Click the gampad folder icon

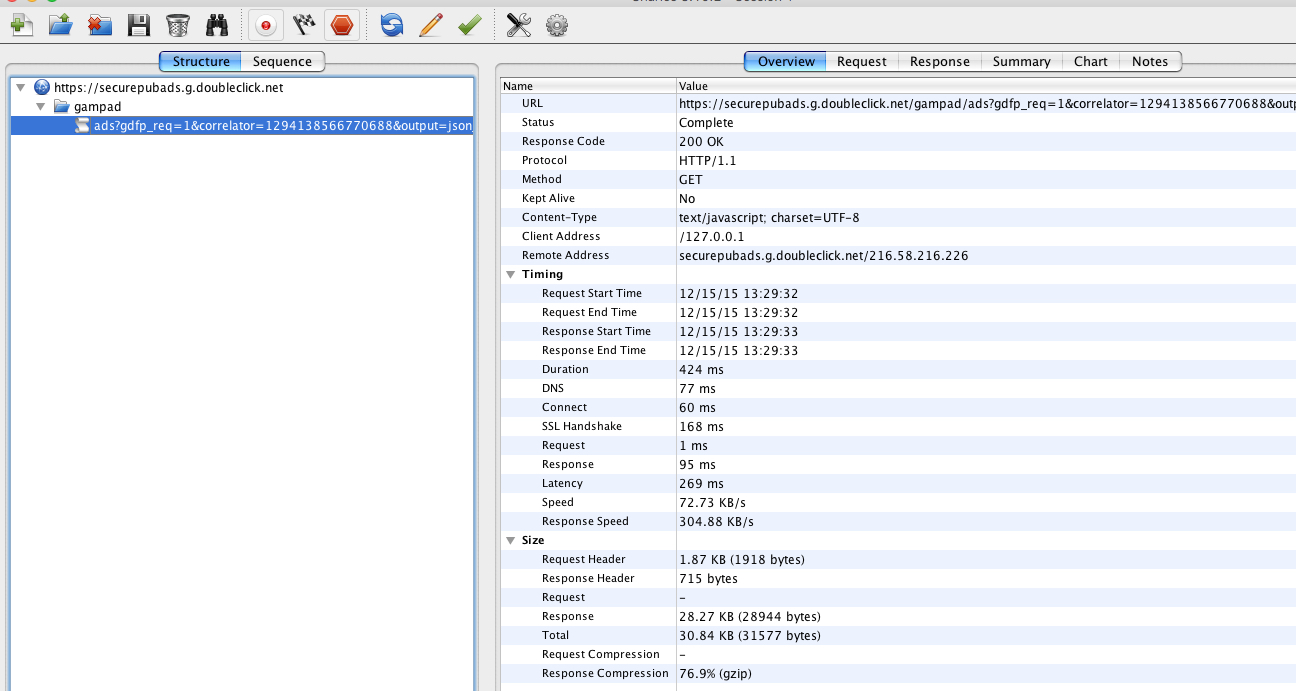(x=61, y=106)
